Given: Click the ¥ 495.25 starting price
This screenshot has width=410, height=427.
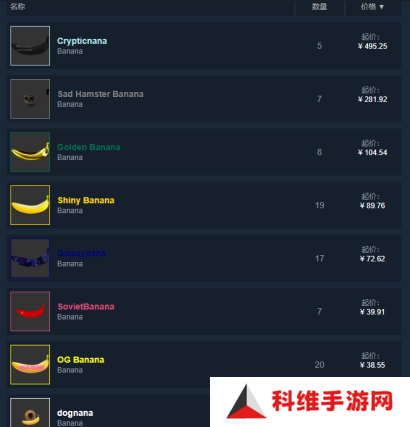Looking at the screenshot, I should point(372,46).
